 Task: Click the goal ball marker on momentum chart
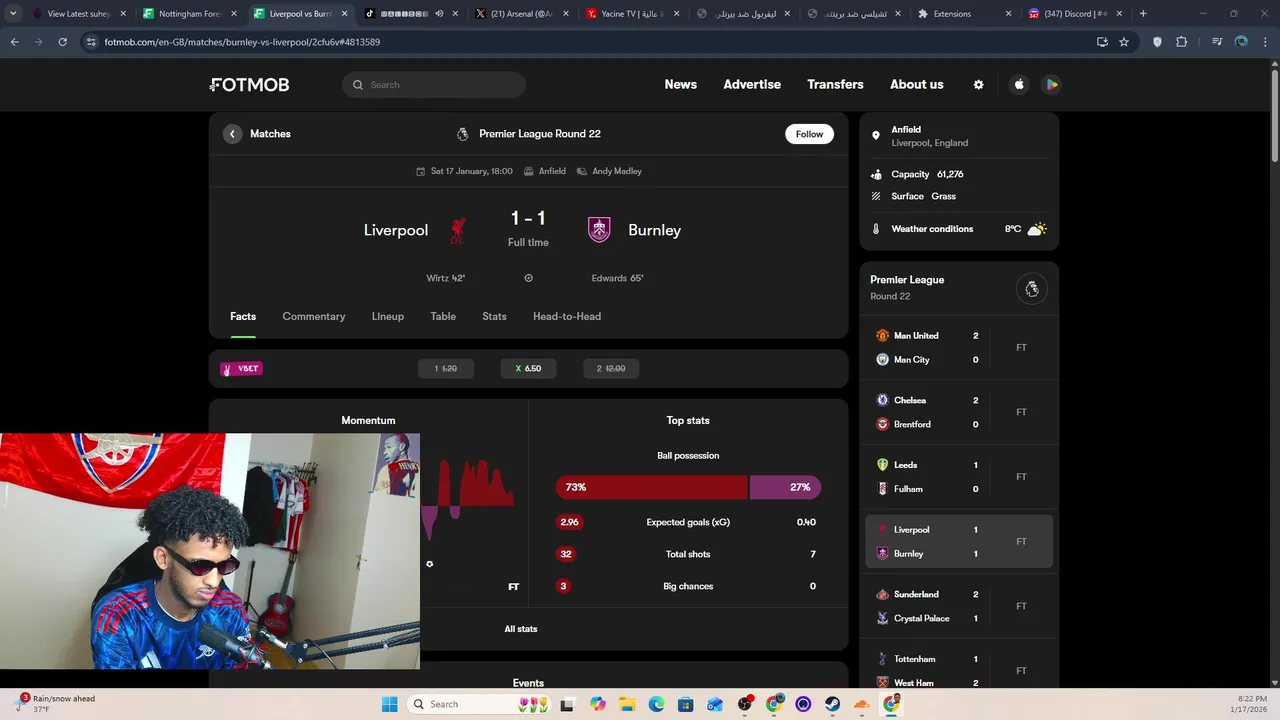point(430,564)
